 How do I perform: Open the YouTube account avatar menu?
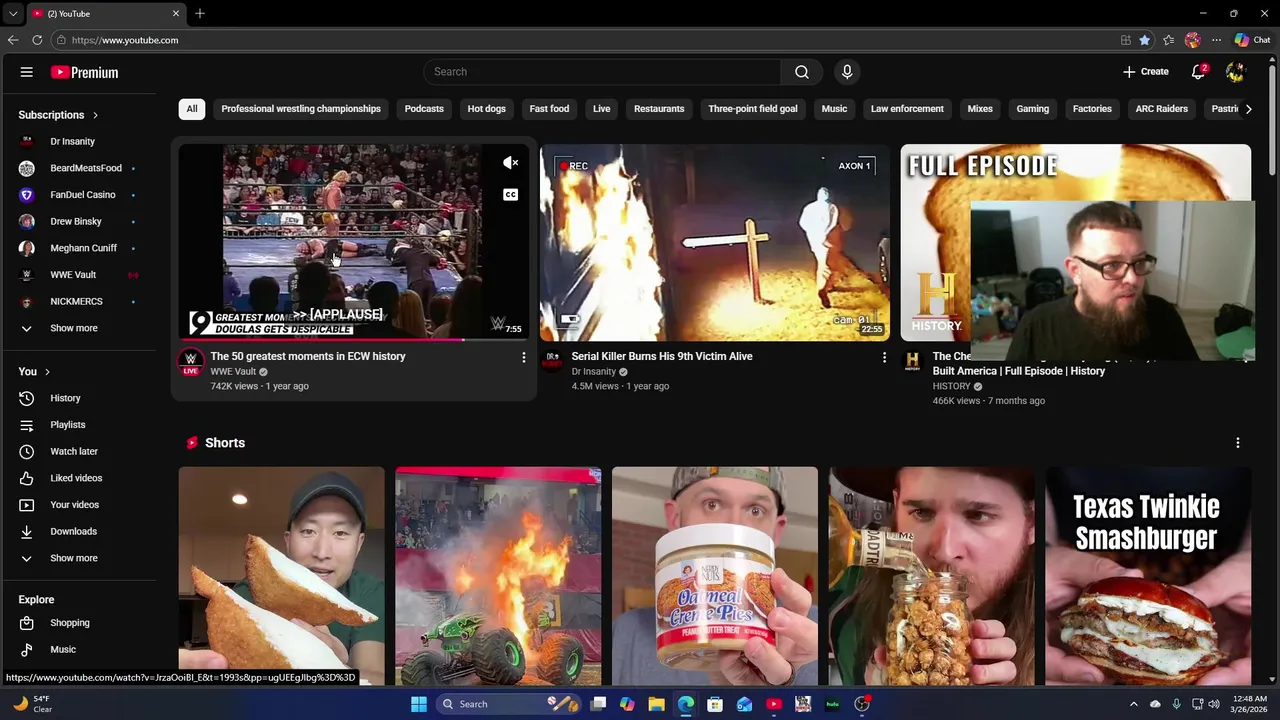[x=1236, y=72]
